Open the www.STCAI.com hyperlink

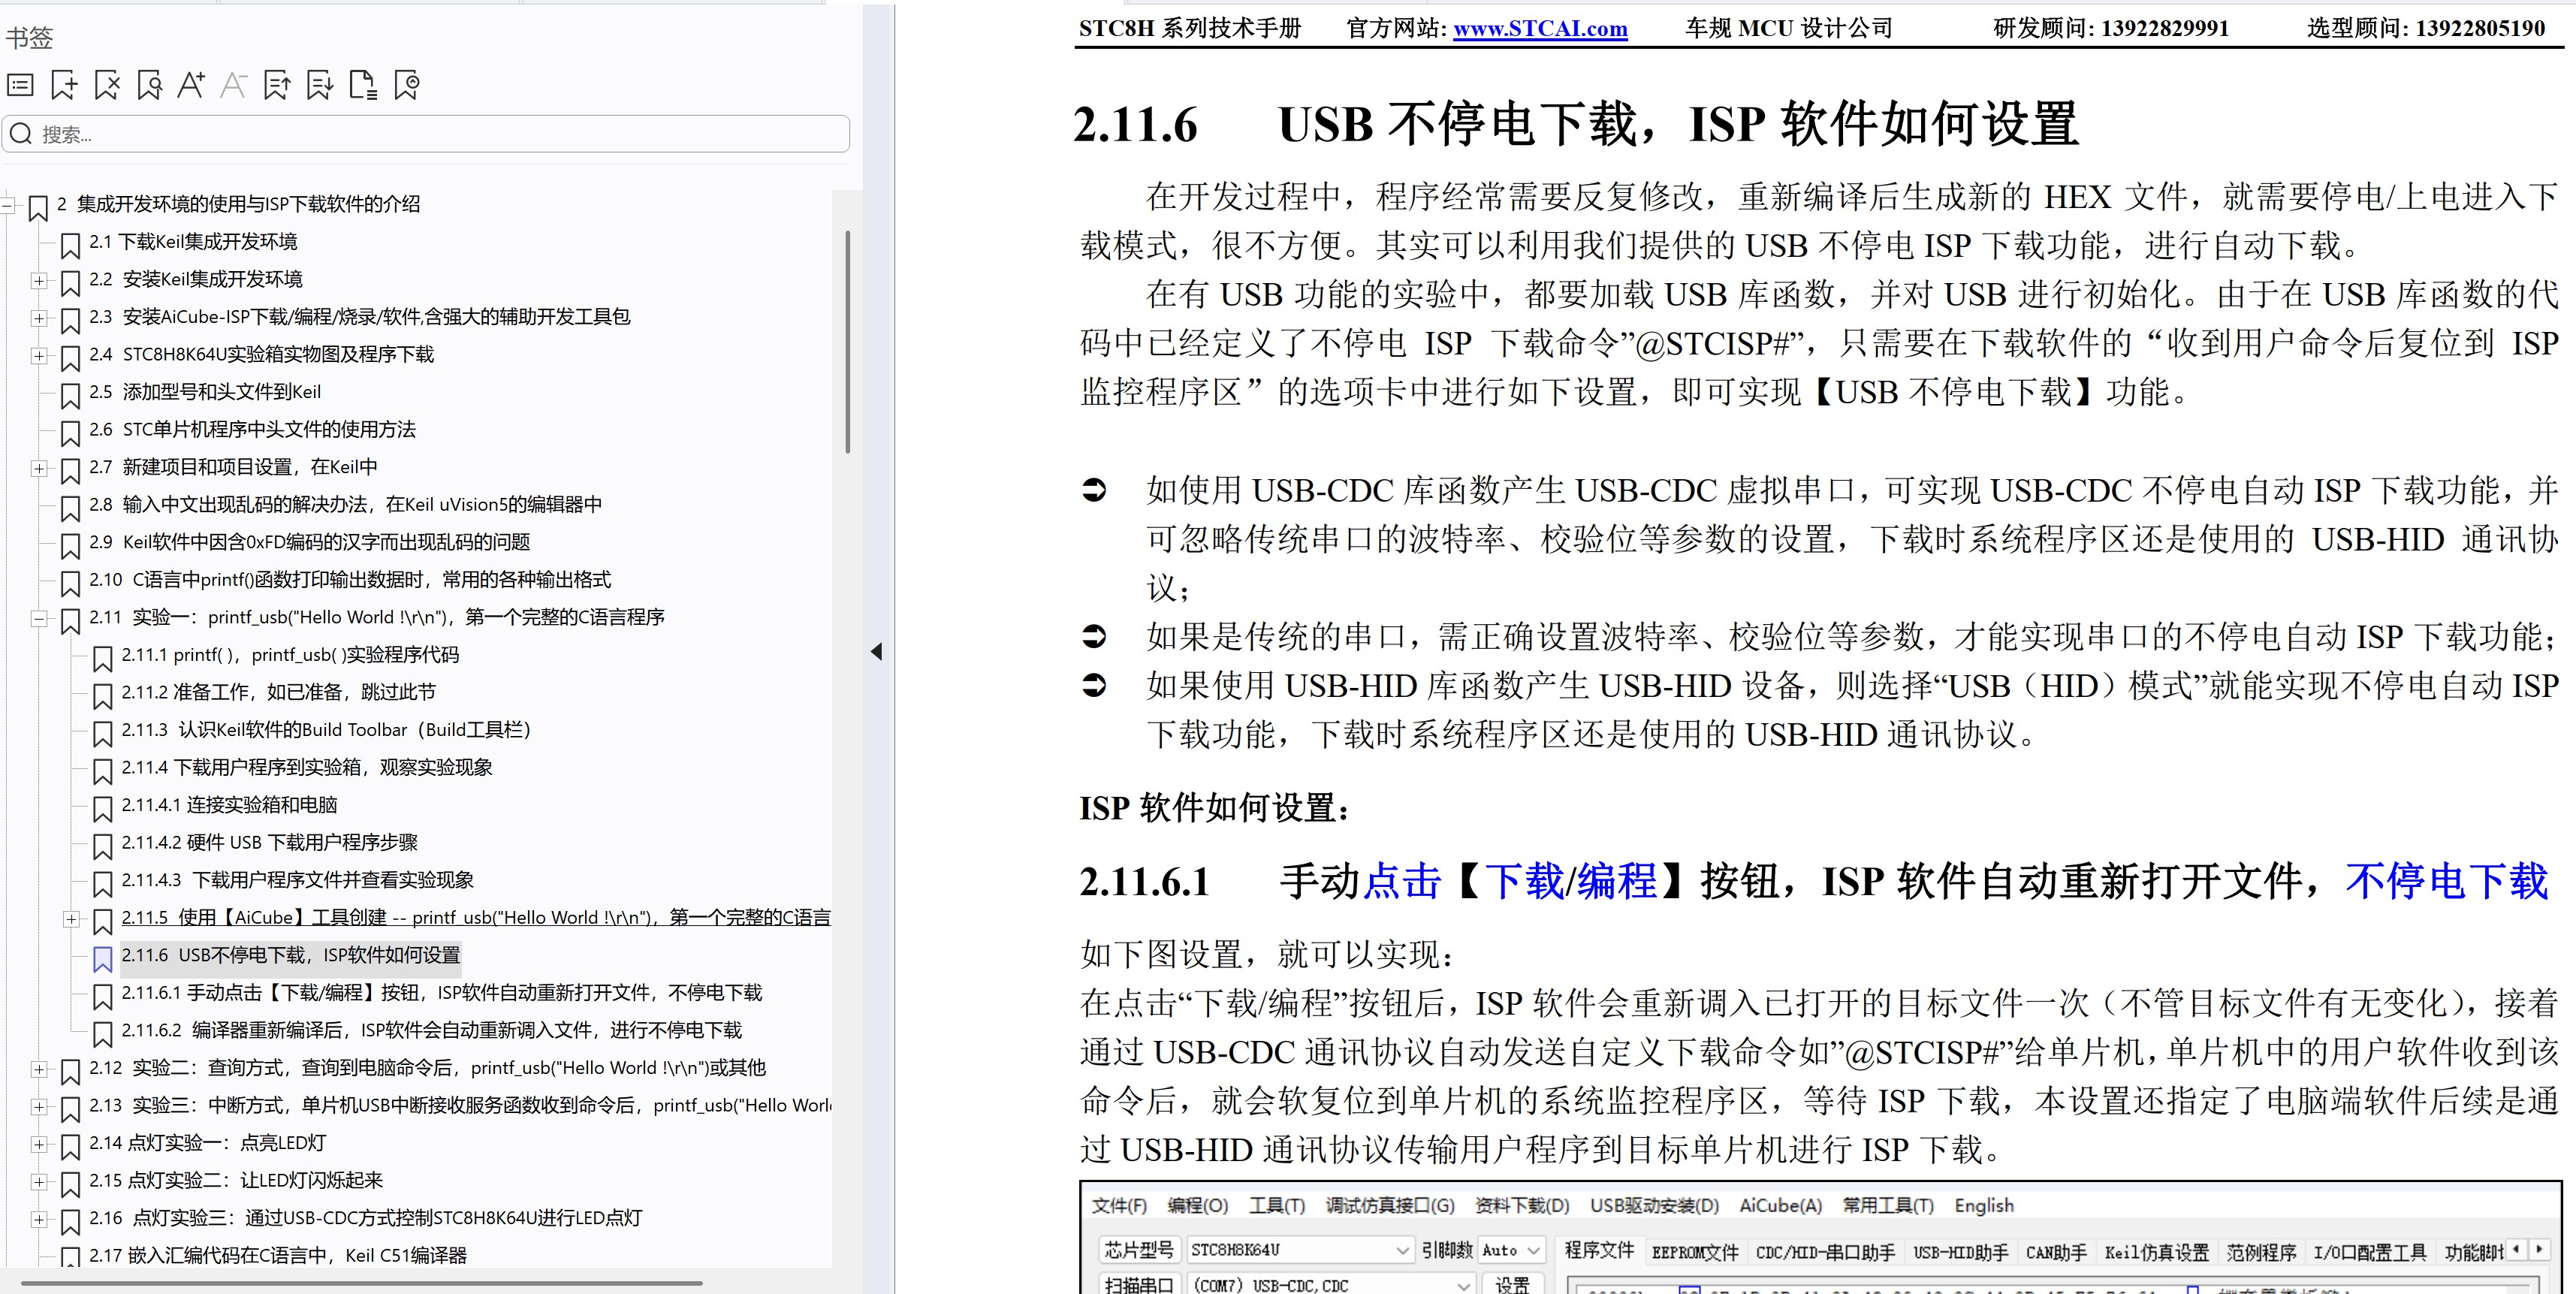click(1540, 28)
